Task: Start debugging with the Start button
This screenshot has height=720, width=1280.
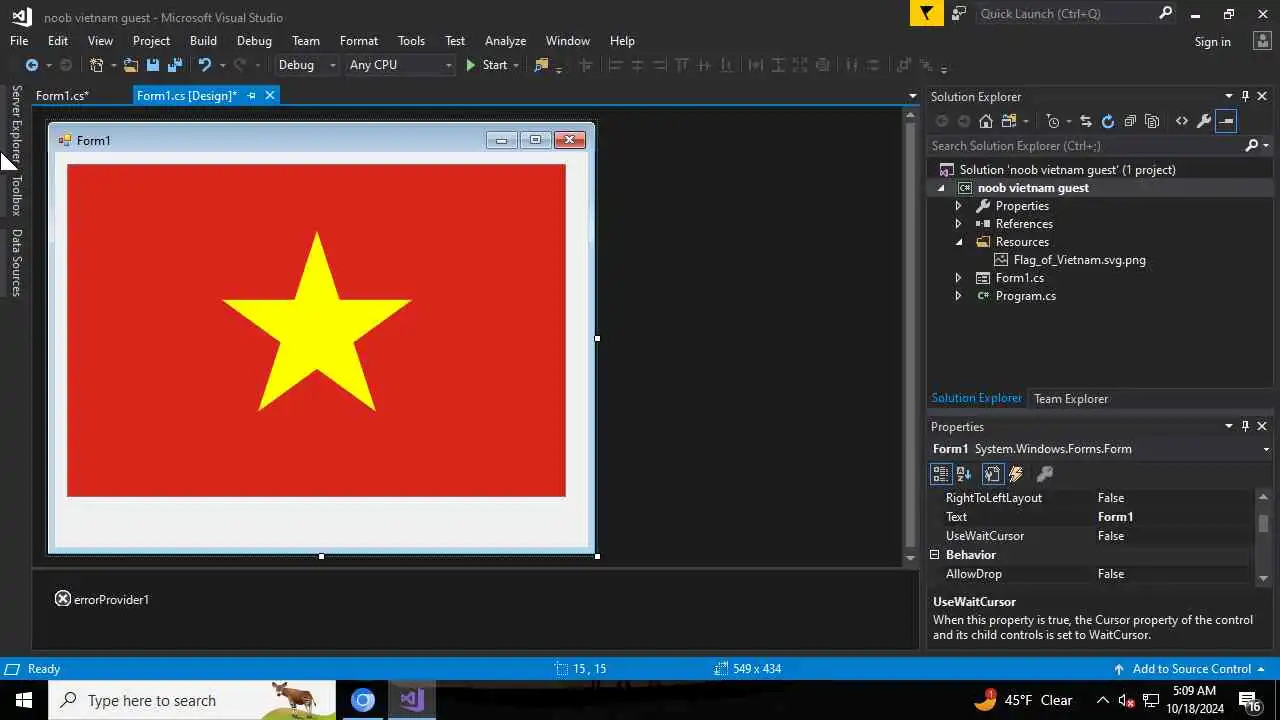Action: point(486,65)
